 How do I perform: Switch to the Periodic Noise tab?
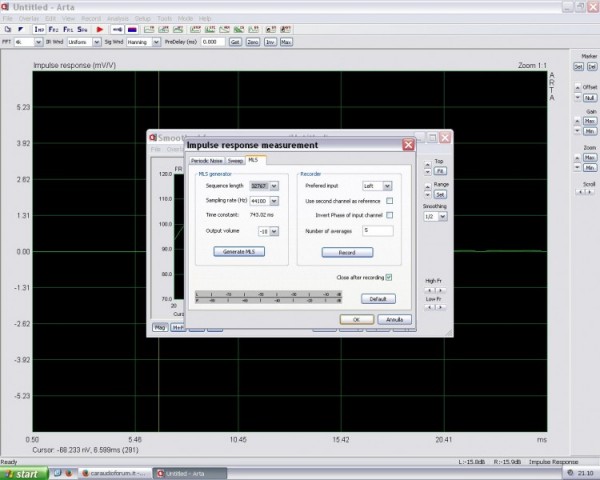(207, 161)
